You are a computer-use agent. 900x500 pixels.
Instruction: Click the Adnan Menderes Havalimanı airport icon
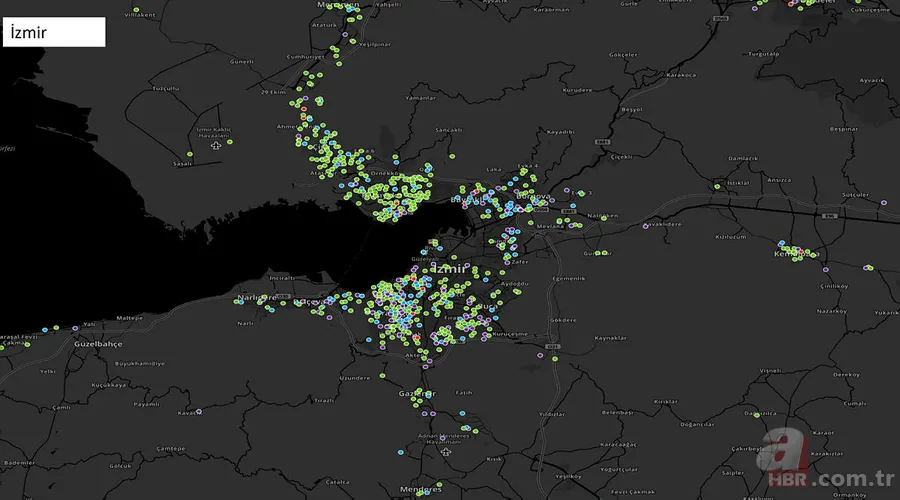[x=445, y=452]
